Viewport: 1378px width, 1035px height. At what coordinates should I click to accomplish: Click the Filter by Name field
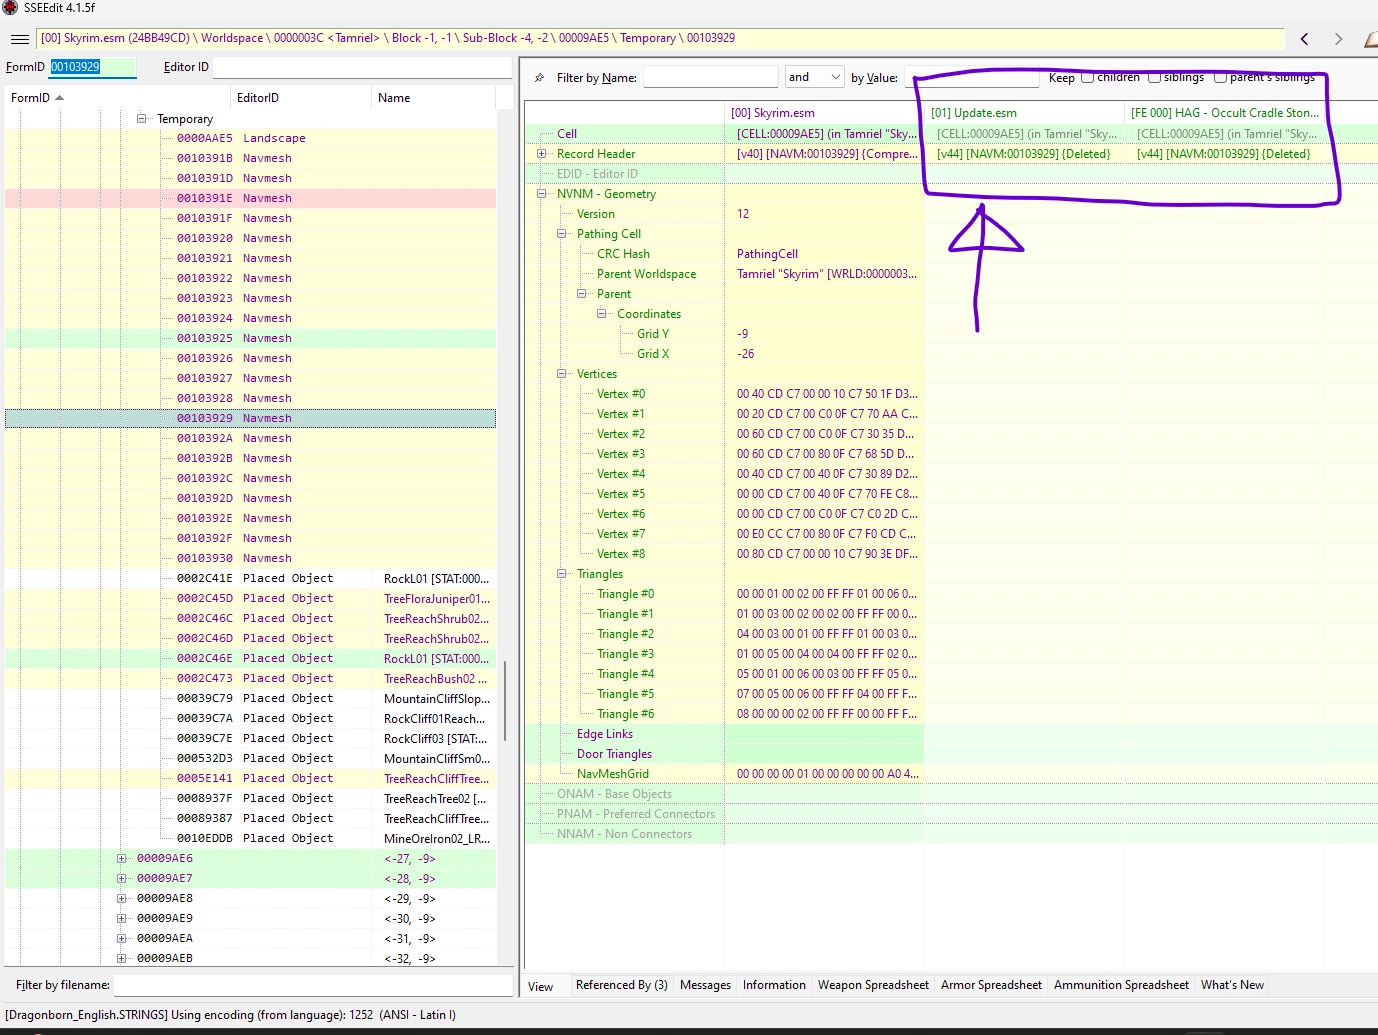(x=710, y=77)
